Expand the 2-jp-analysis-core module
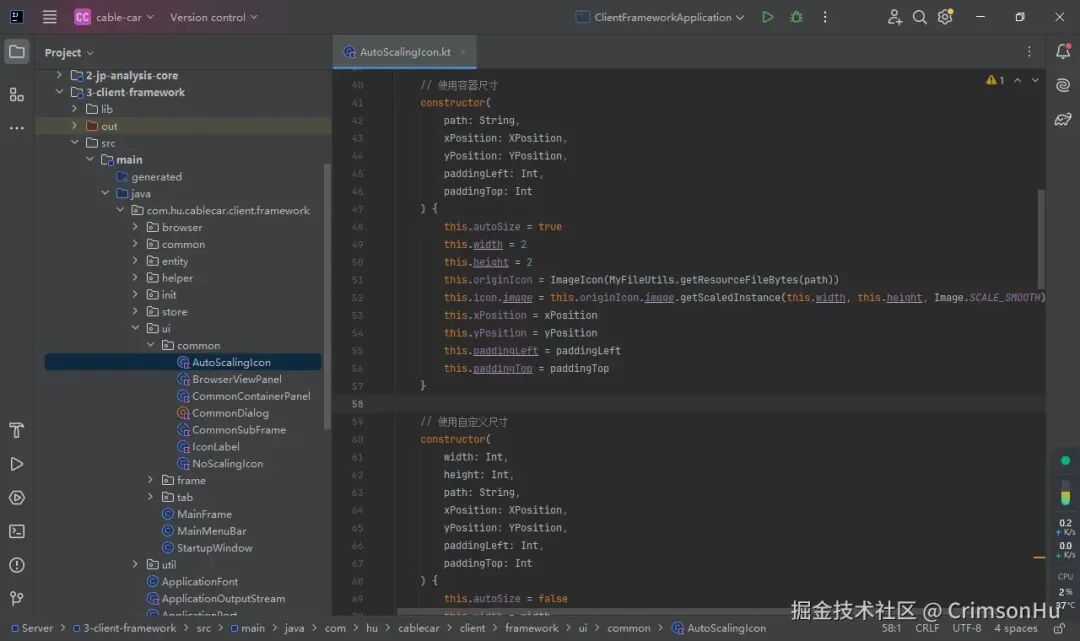 59,74
